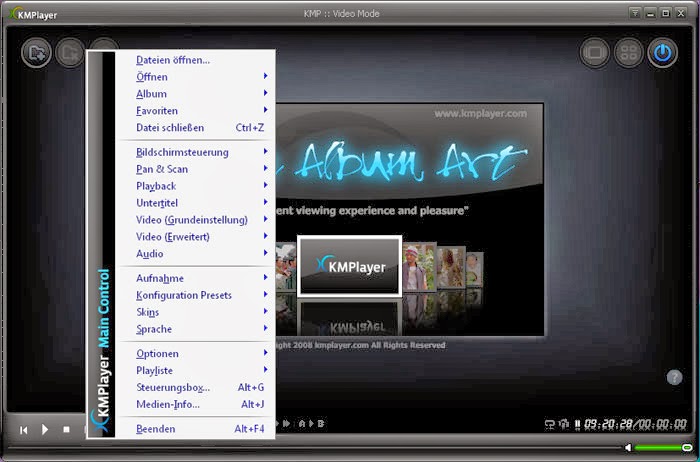
Task: Click the first small icon left of time display
Action: [x=550, y=424]
